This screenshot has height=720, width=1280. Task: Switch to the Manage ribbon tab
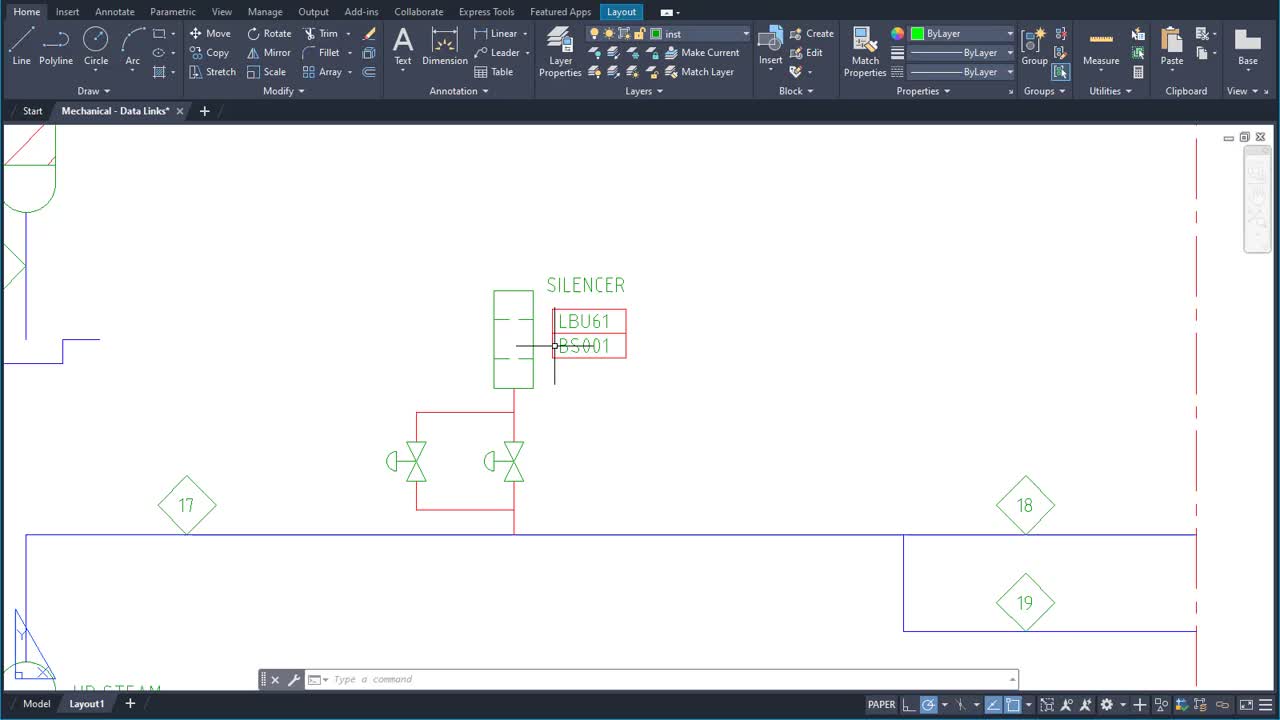point(265,12)
